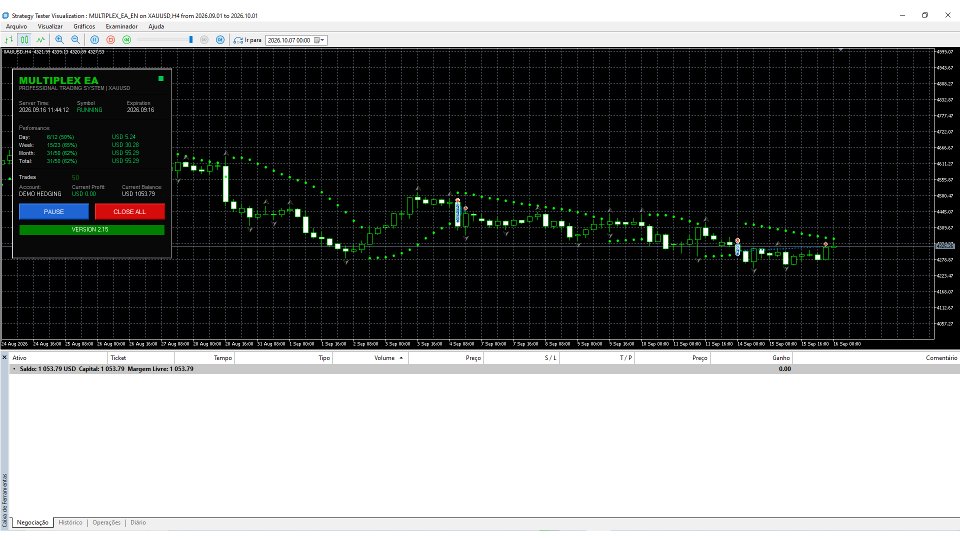Image resolution: width=960 pixels, height=540 pixels.
Task: Open the go-to date calendar dropdown
Action: [x=320, y=40]
